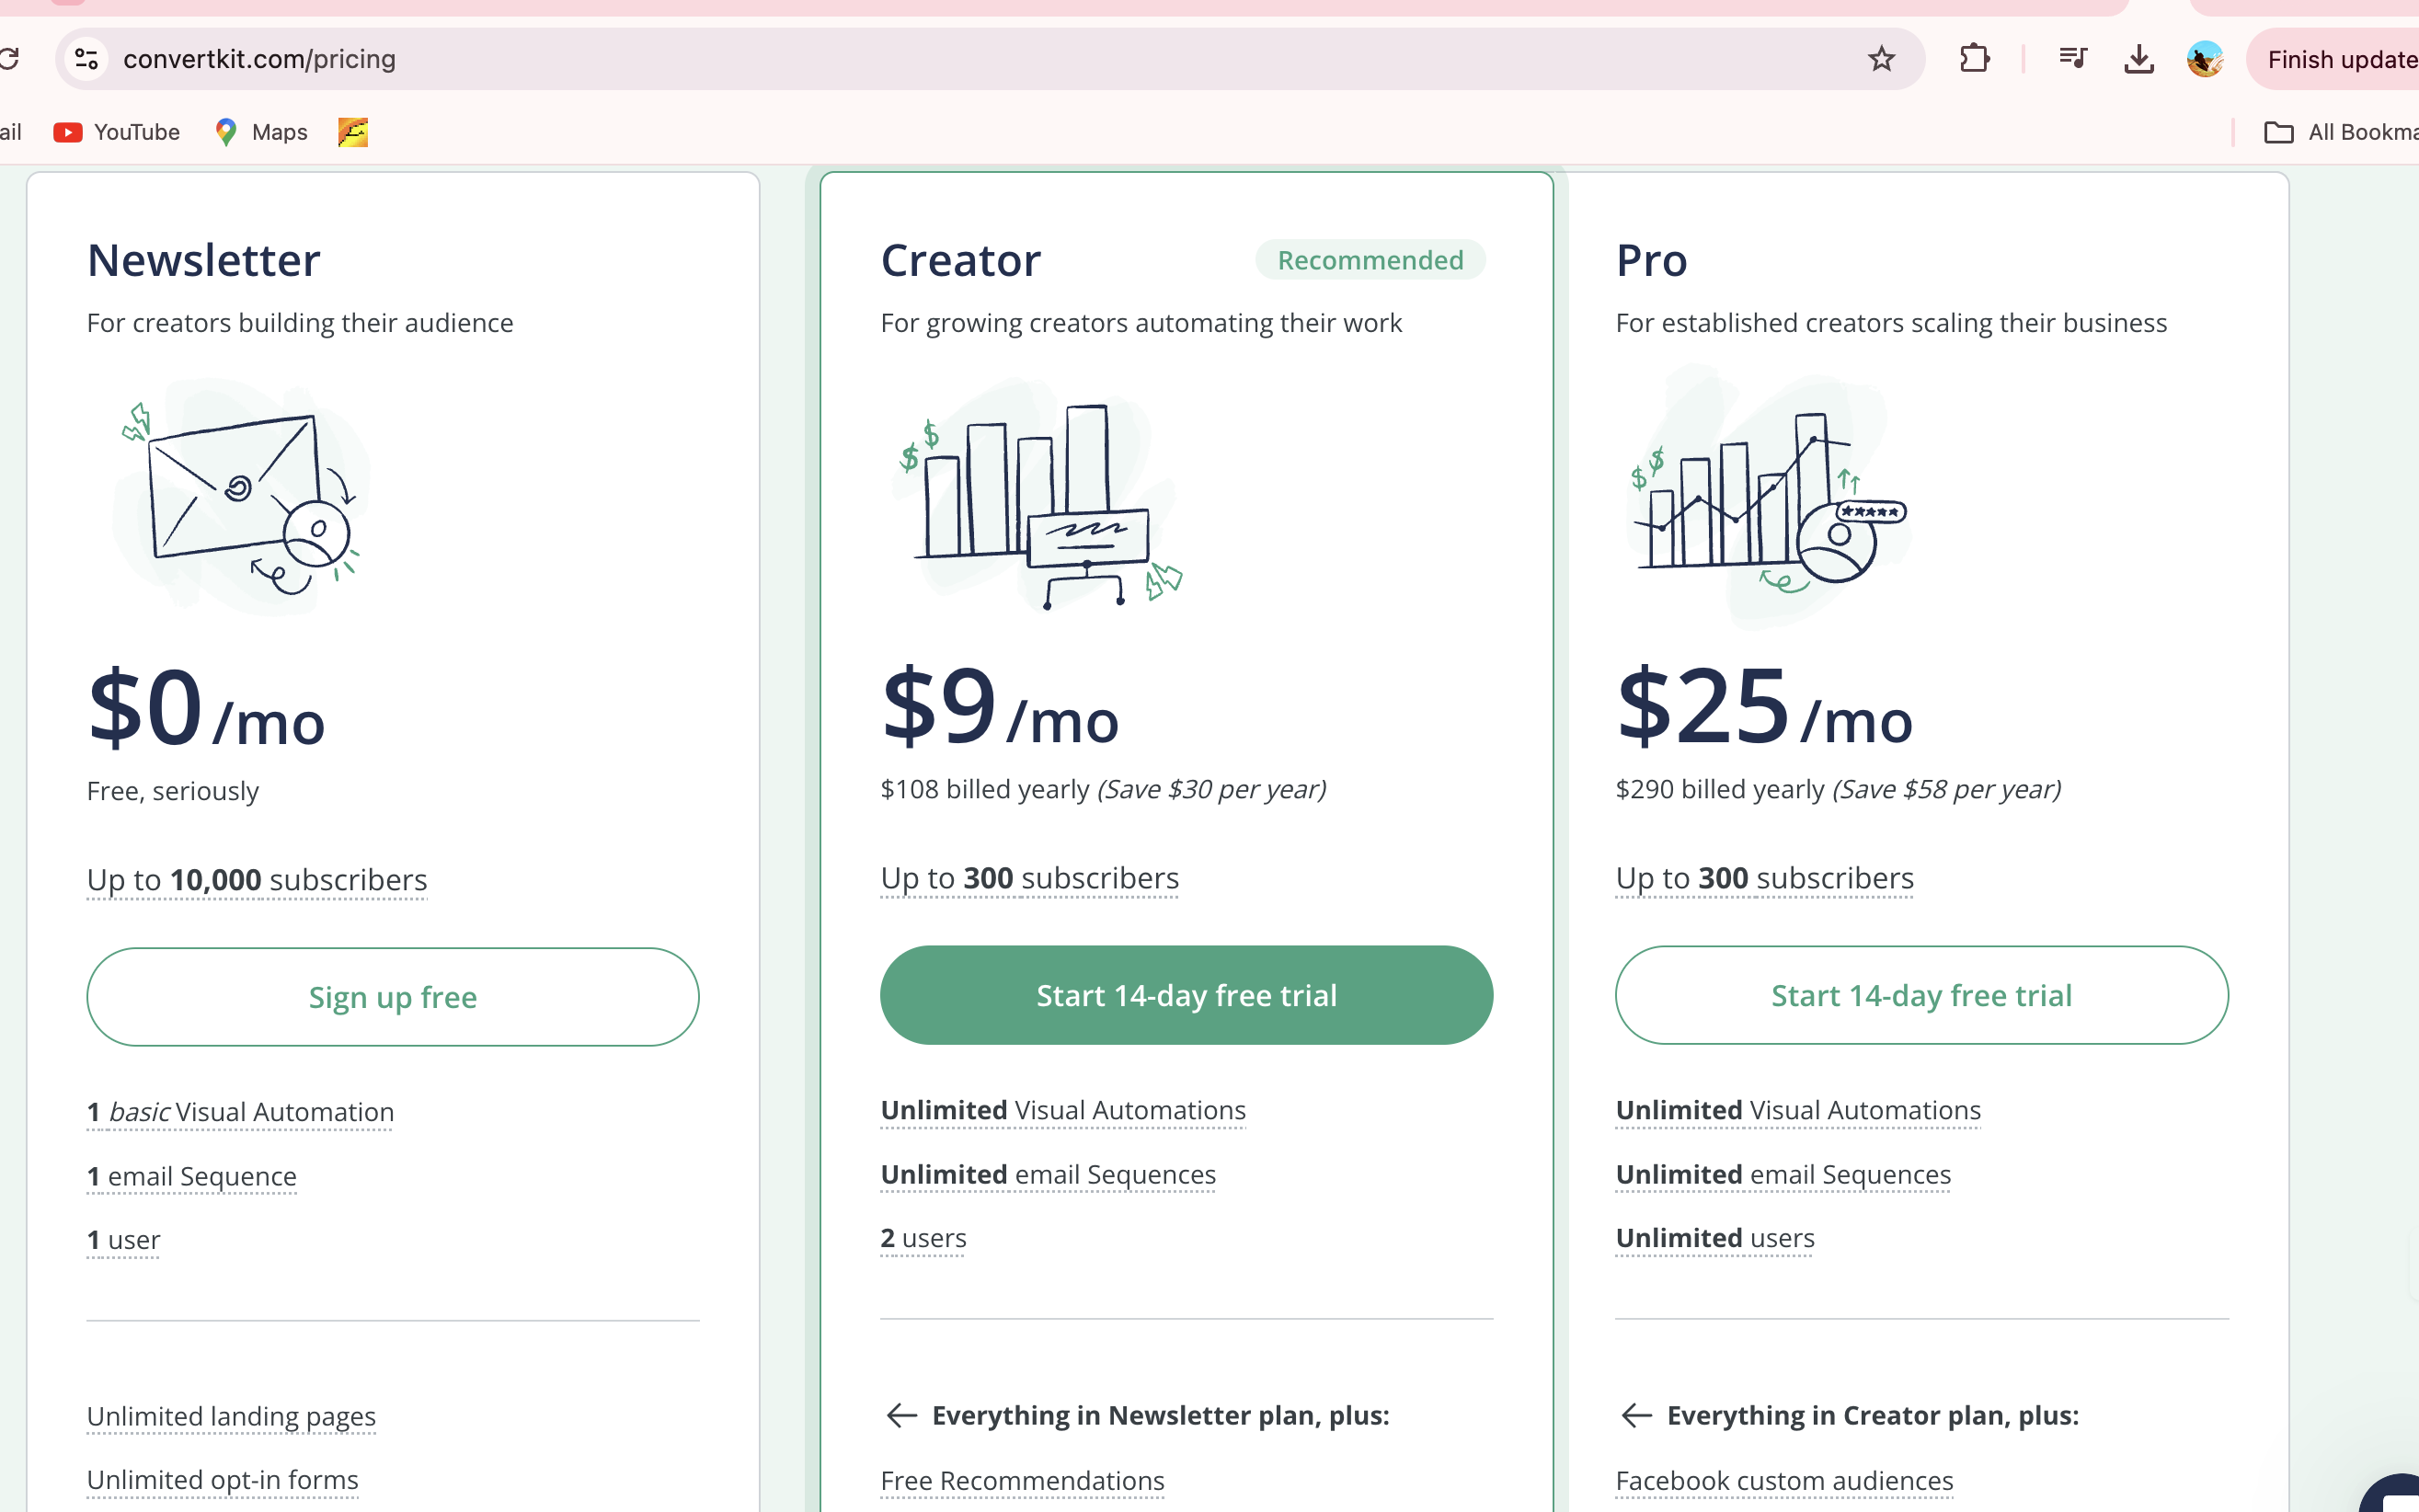Click the $9 /mo price

point(1000,706)
